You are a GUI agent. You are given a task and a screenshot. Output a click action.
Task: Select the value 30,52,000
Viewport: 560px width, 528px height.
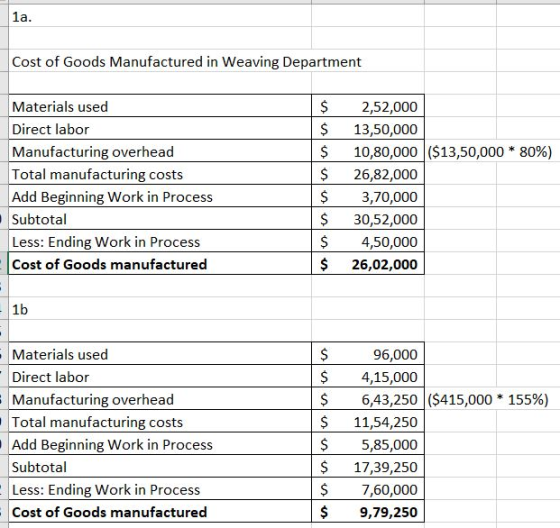pyautogui.click(x=385, y=219)
